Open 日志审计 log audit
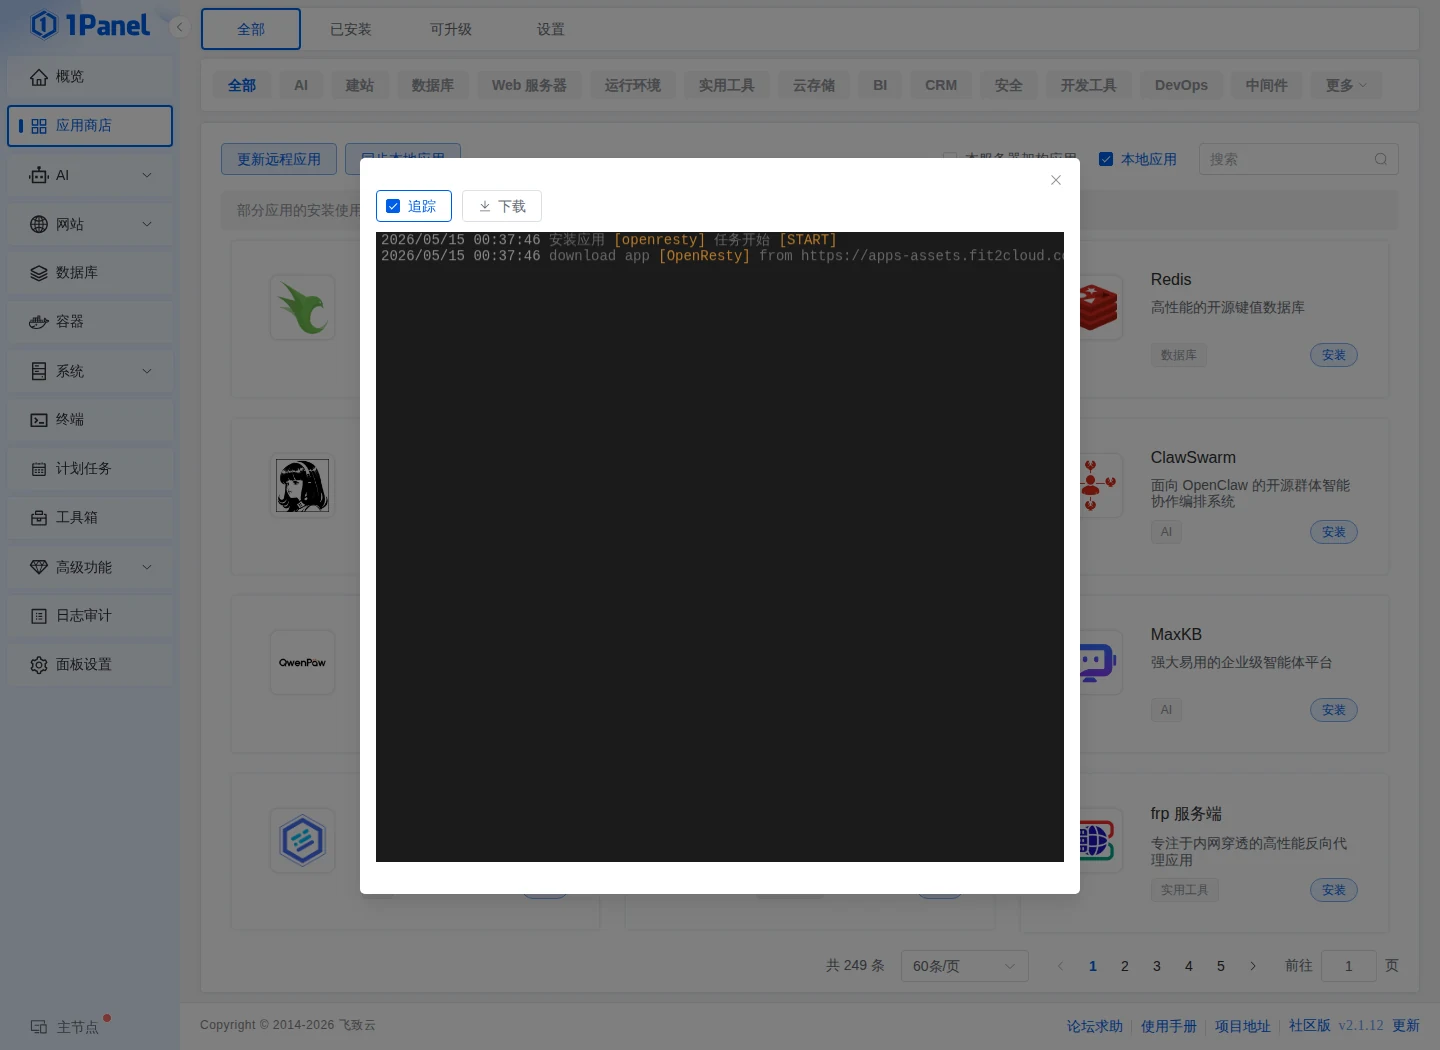 [x=90, y=616]
